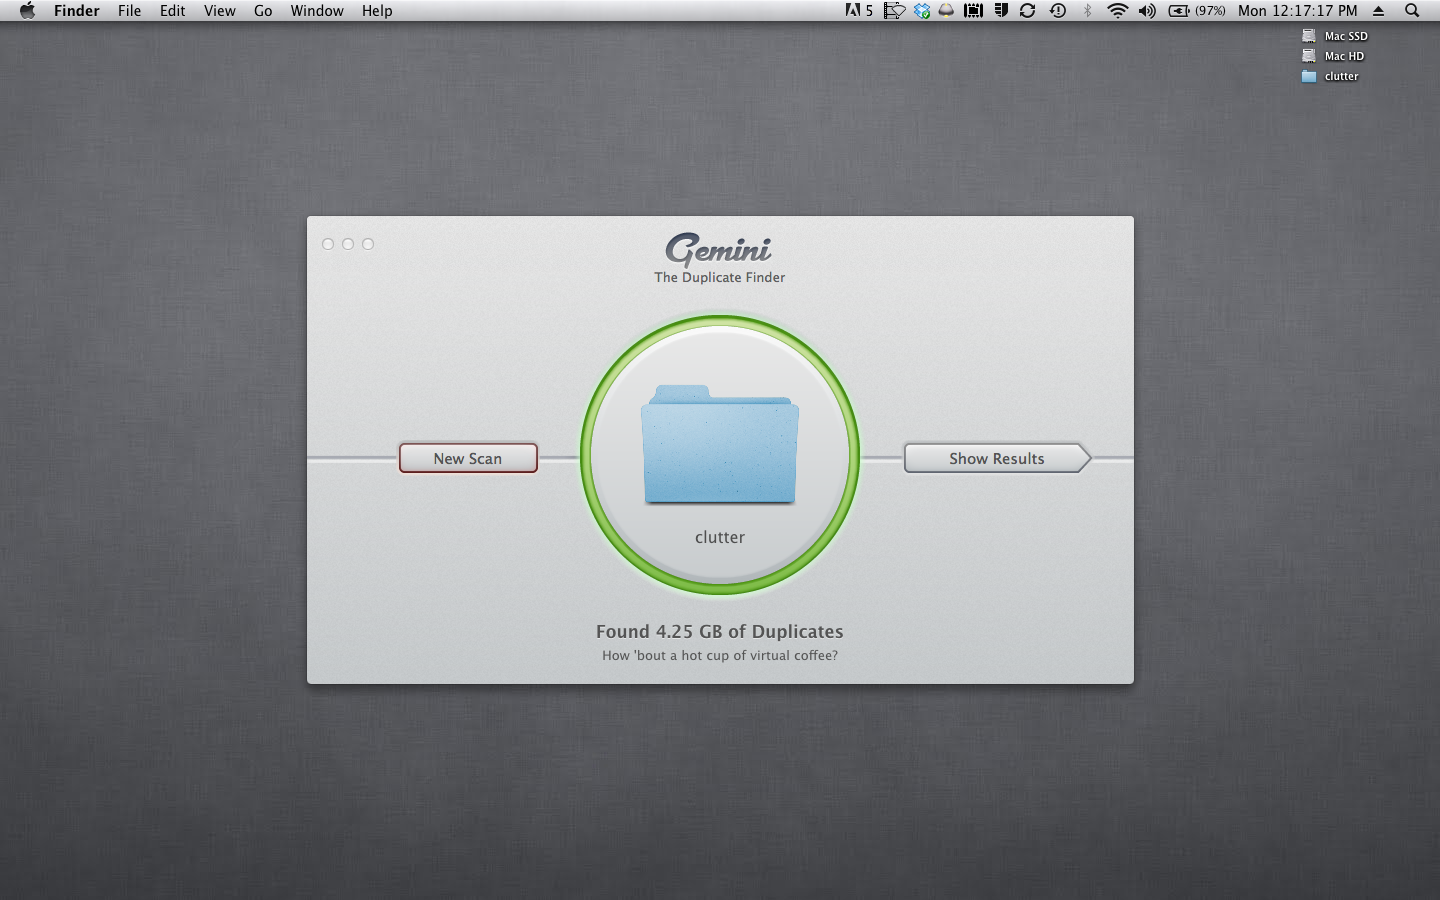
Task: Start a New Scan
Action: coord(468,458)
